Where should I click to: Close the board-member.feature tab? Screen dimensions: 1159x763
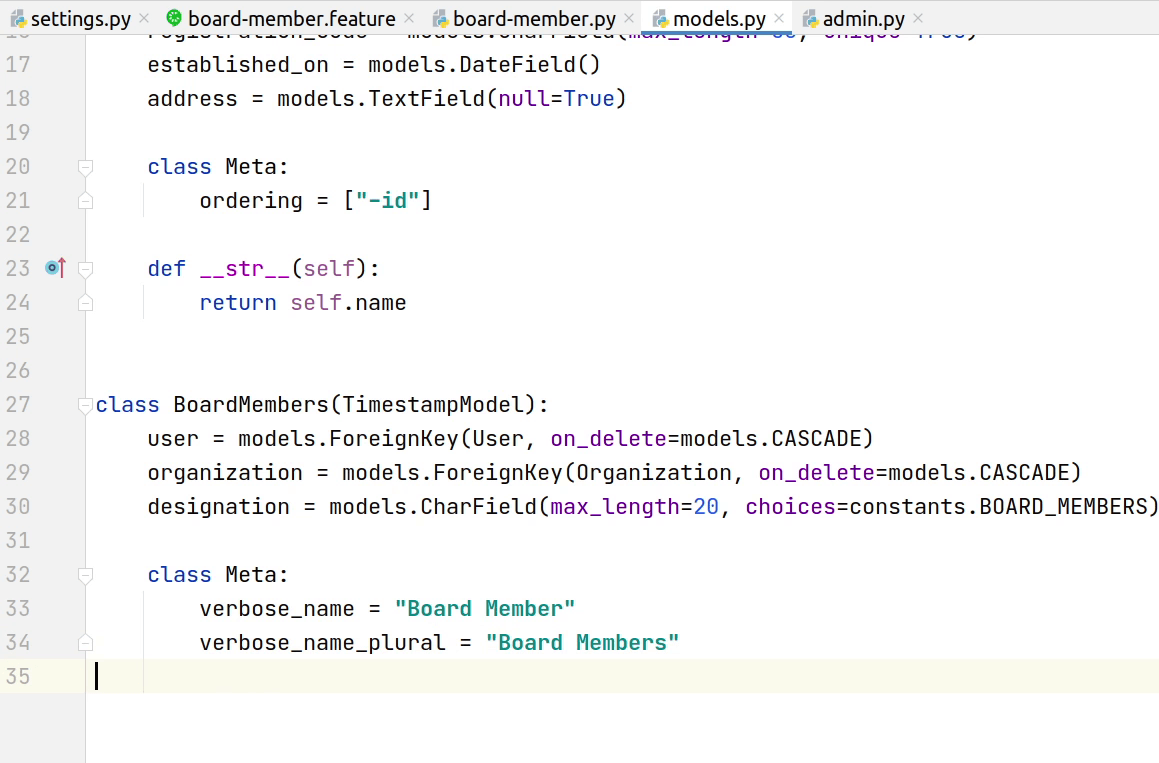tap(409, 18)
